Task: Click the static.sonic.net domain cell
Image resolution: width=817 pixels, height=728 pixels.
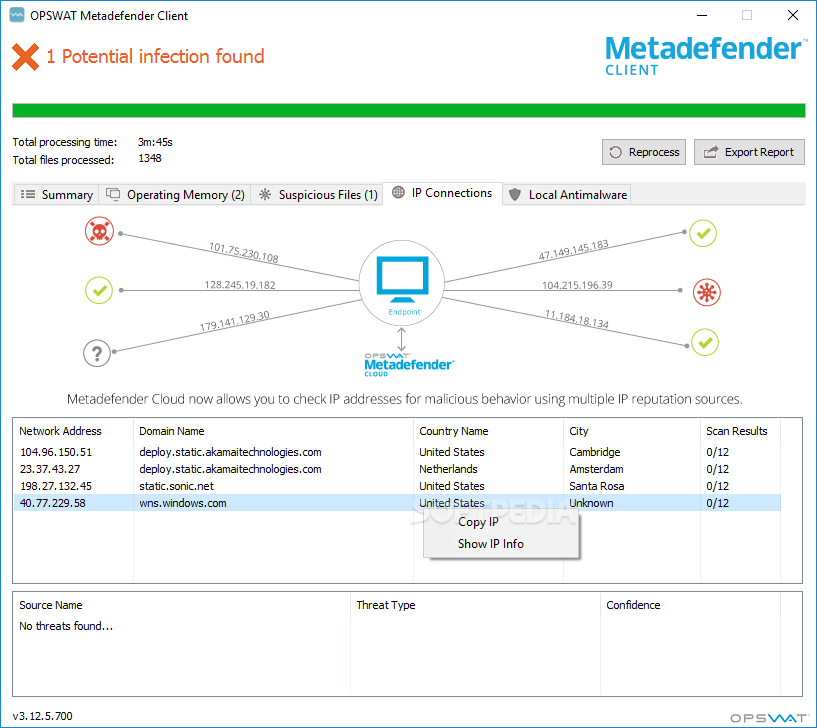Action: 176,486
